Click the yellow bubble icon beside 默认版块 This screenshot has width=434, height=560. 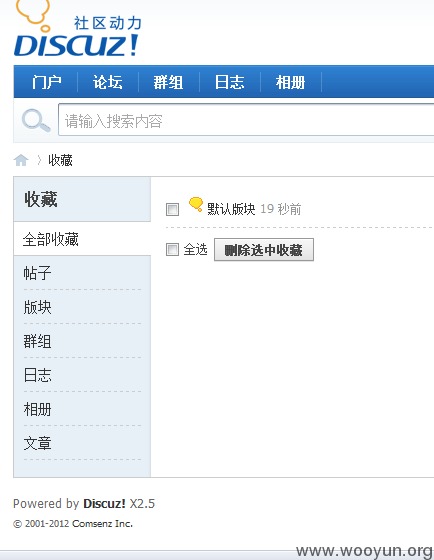(196, 205)
